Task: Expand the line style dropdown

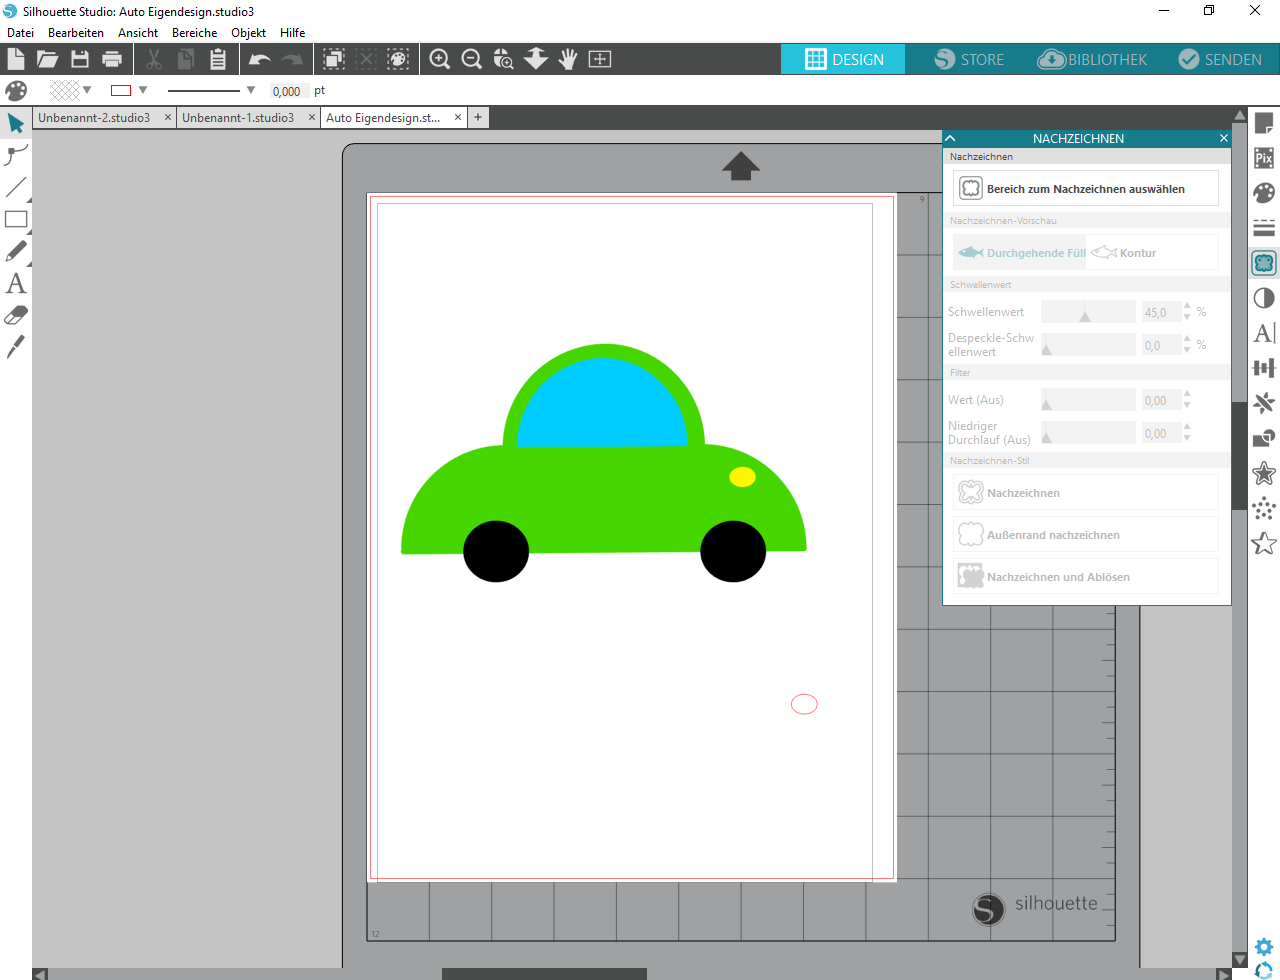Action: click(251, 90)
